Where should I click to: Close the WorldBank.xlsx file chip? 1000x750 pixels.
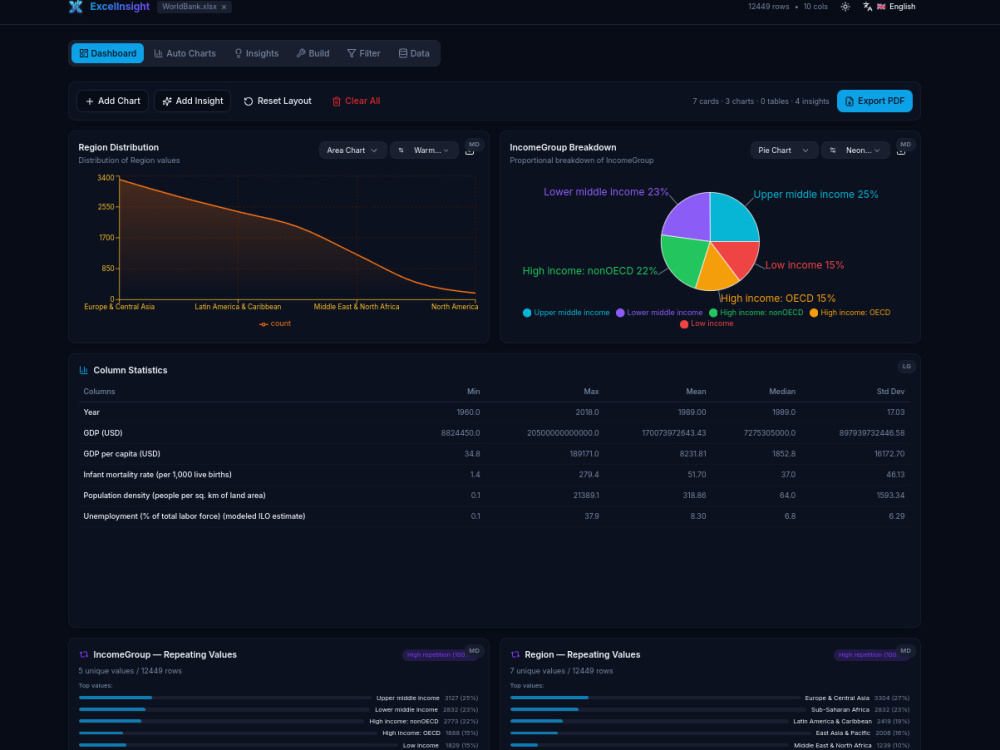pos(224,7)
